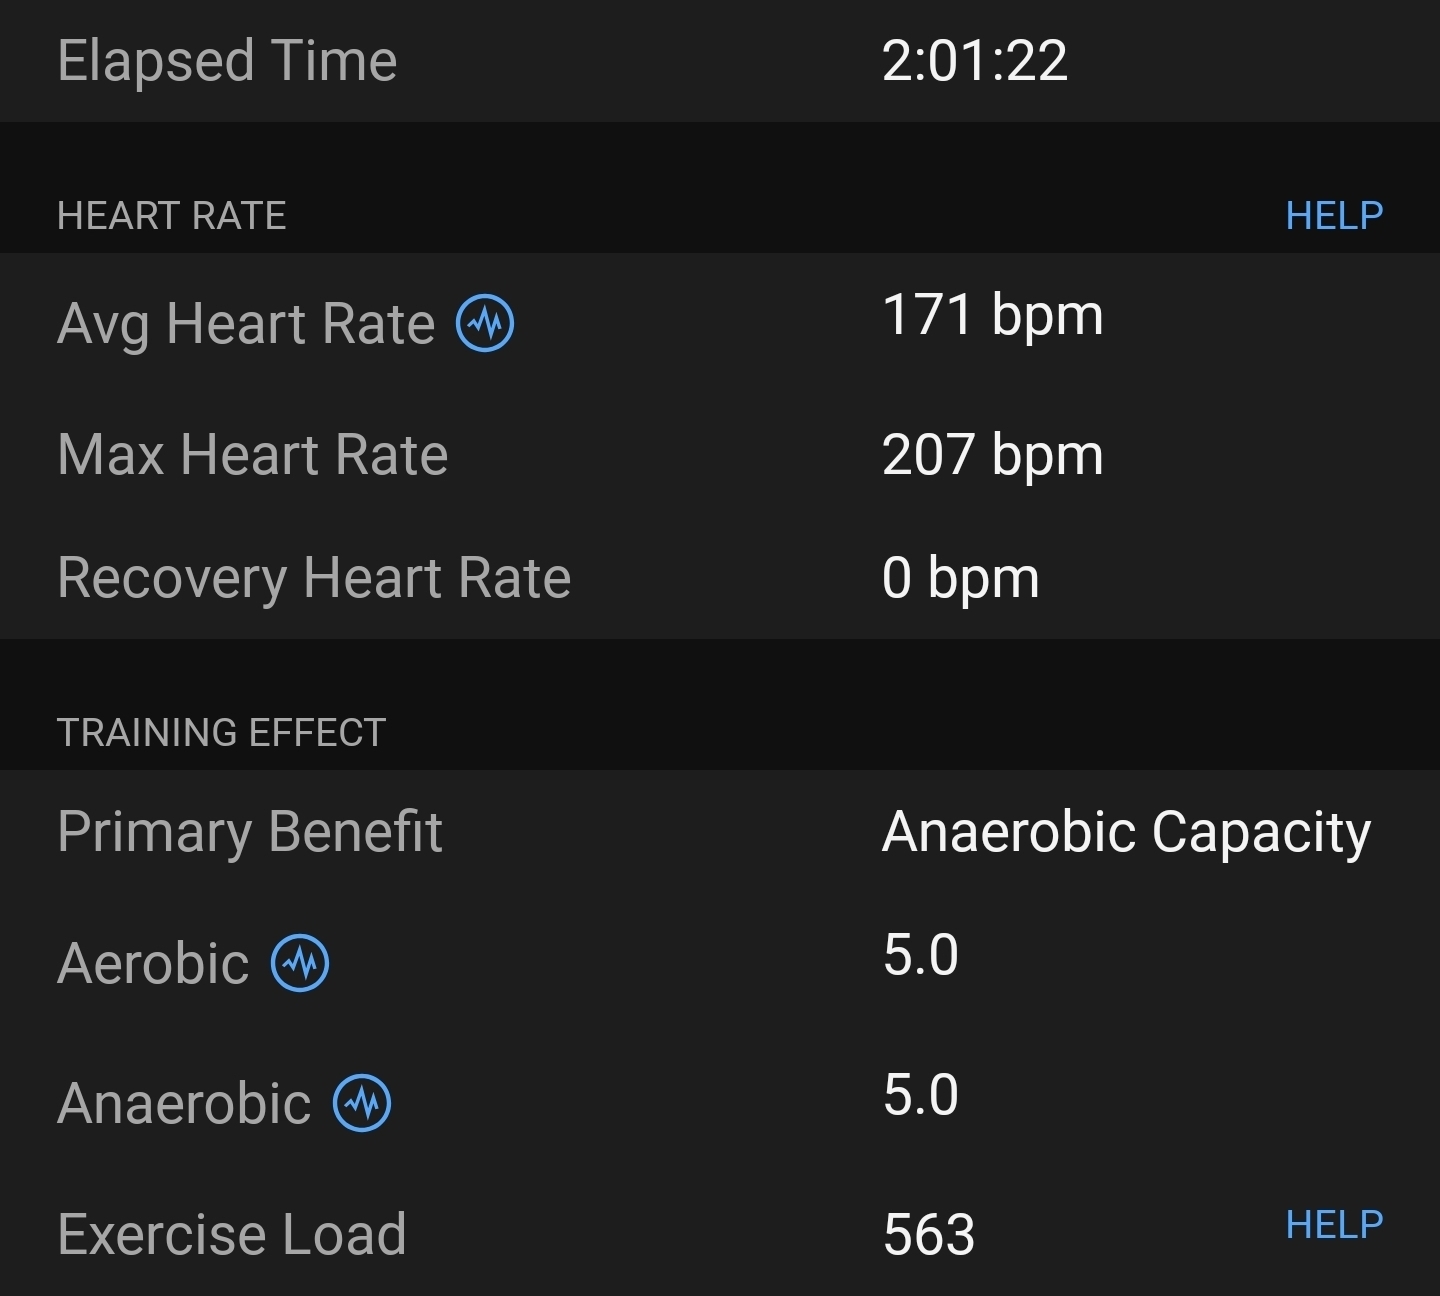
Task: Select the Primary Benefit label
Action: 249,832
